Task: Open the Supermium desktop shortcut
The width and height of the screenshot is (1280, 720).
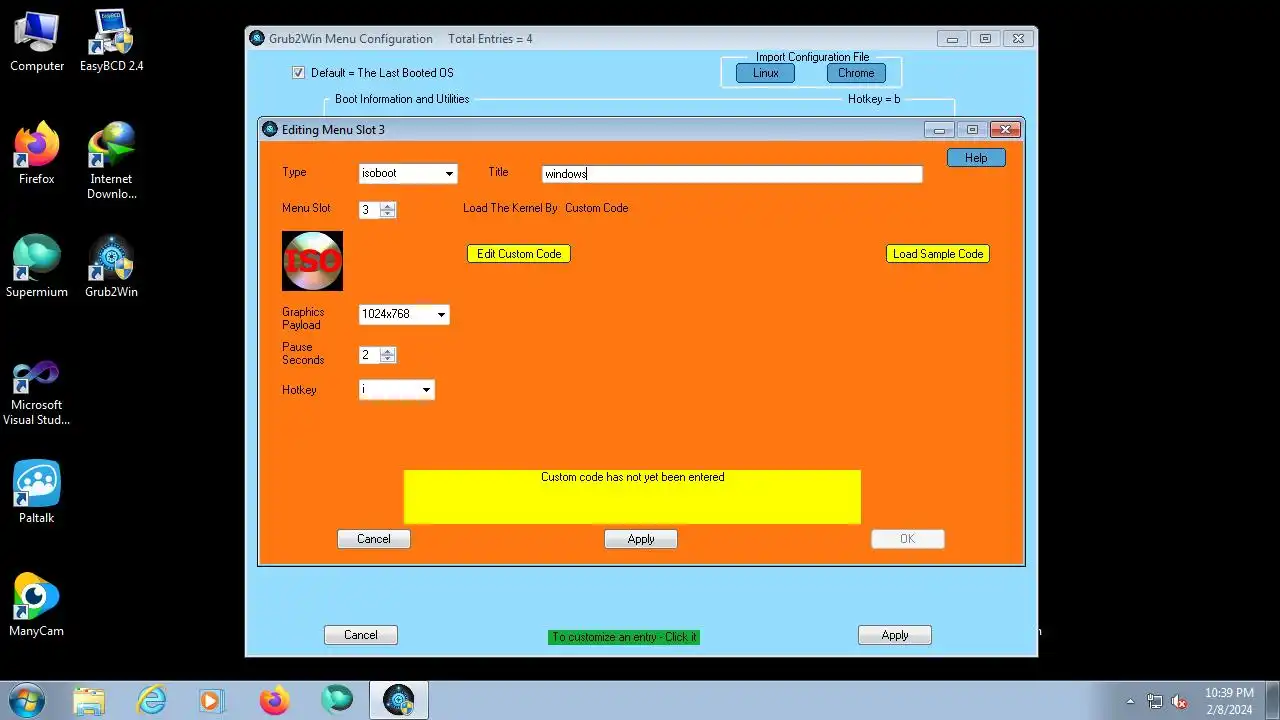Action: click(x=37, y=267)
